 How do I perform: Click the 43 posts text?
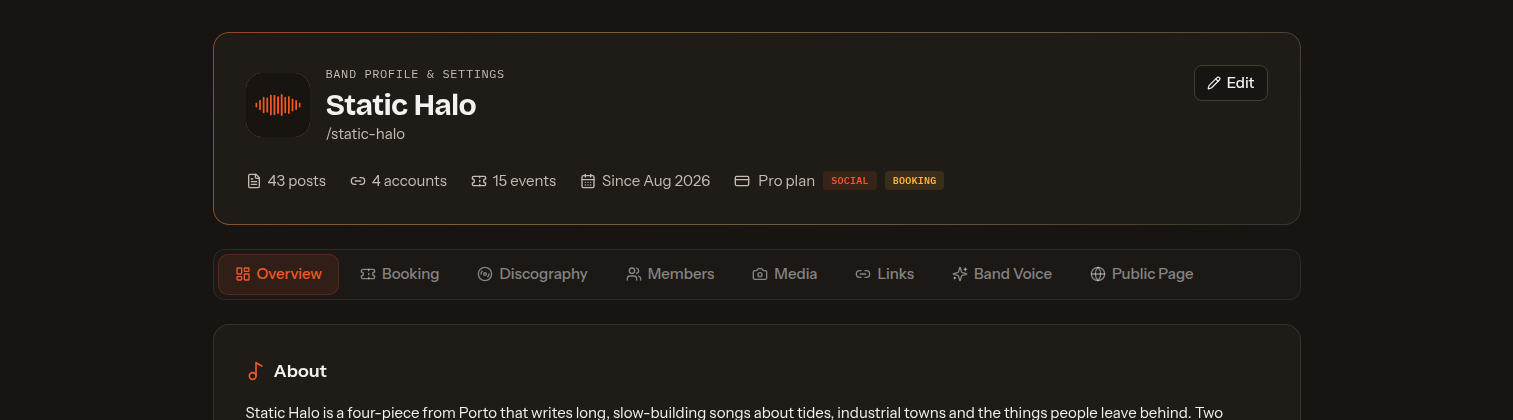point(297,181)
